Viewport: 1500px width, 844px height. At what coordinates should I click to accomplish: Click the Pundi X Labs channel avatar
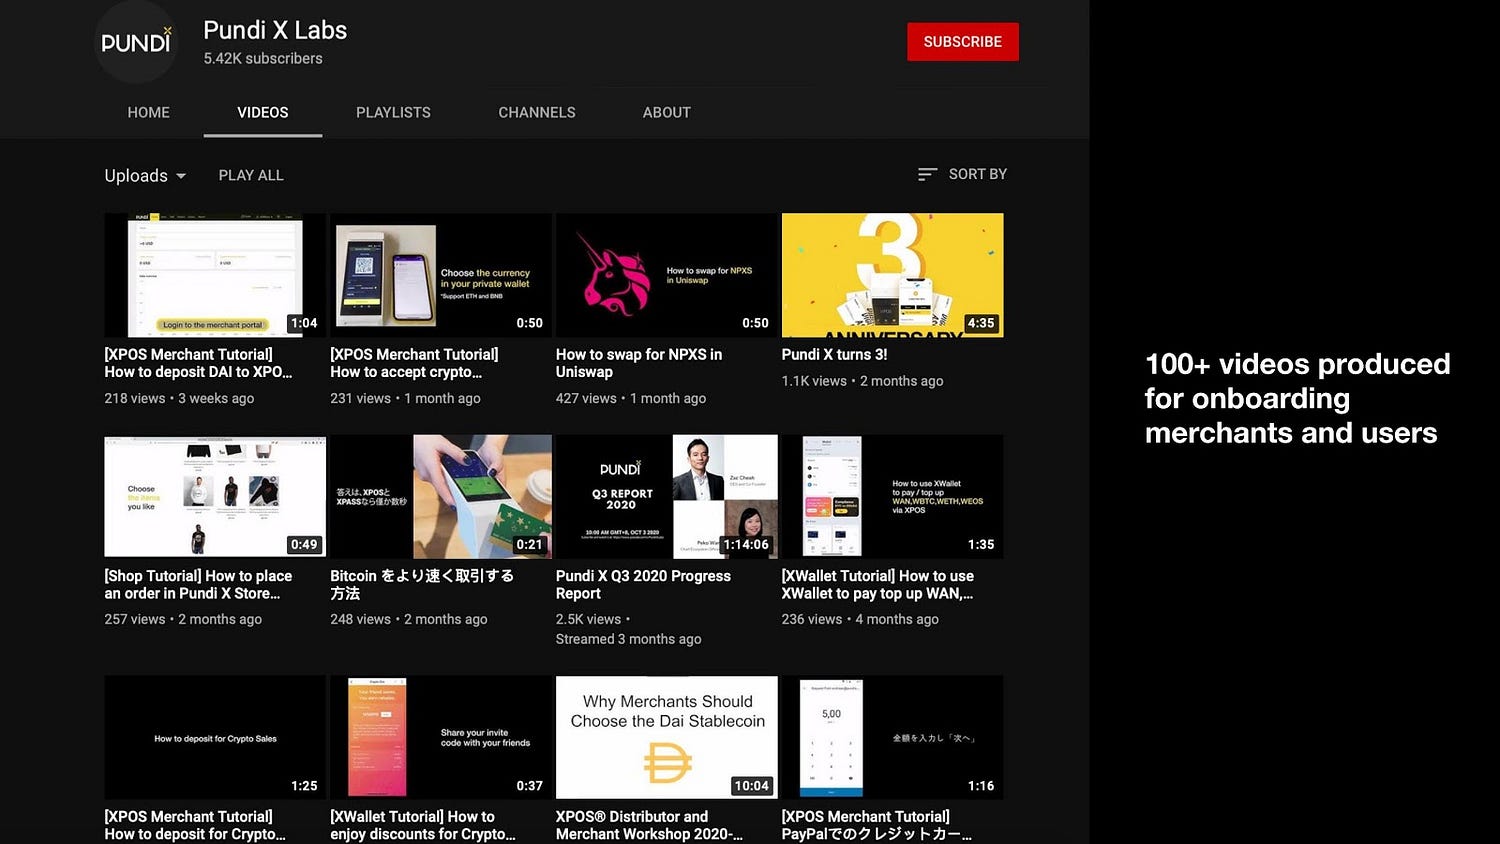pos(136,42)
